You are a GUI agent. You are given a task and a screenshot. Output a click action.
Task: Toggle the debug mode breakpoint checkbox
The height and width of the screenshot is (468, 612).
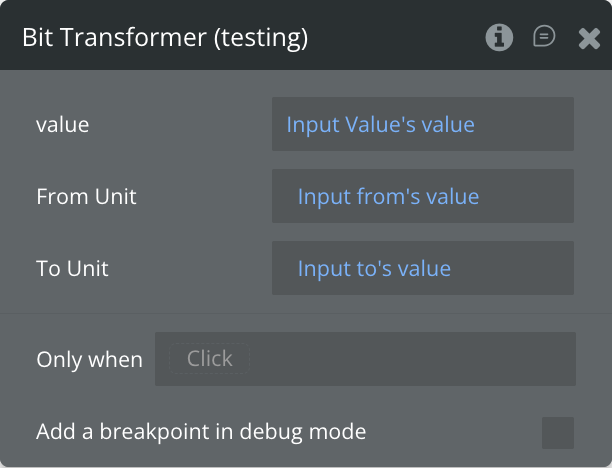tap(558, 433)
